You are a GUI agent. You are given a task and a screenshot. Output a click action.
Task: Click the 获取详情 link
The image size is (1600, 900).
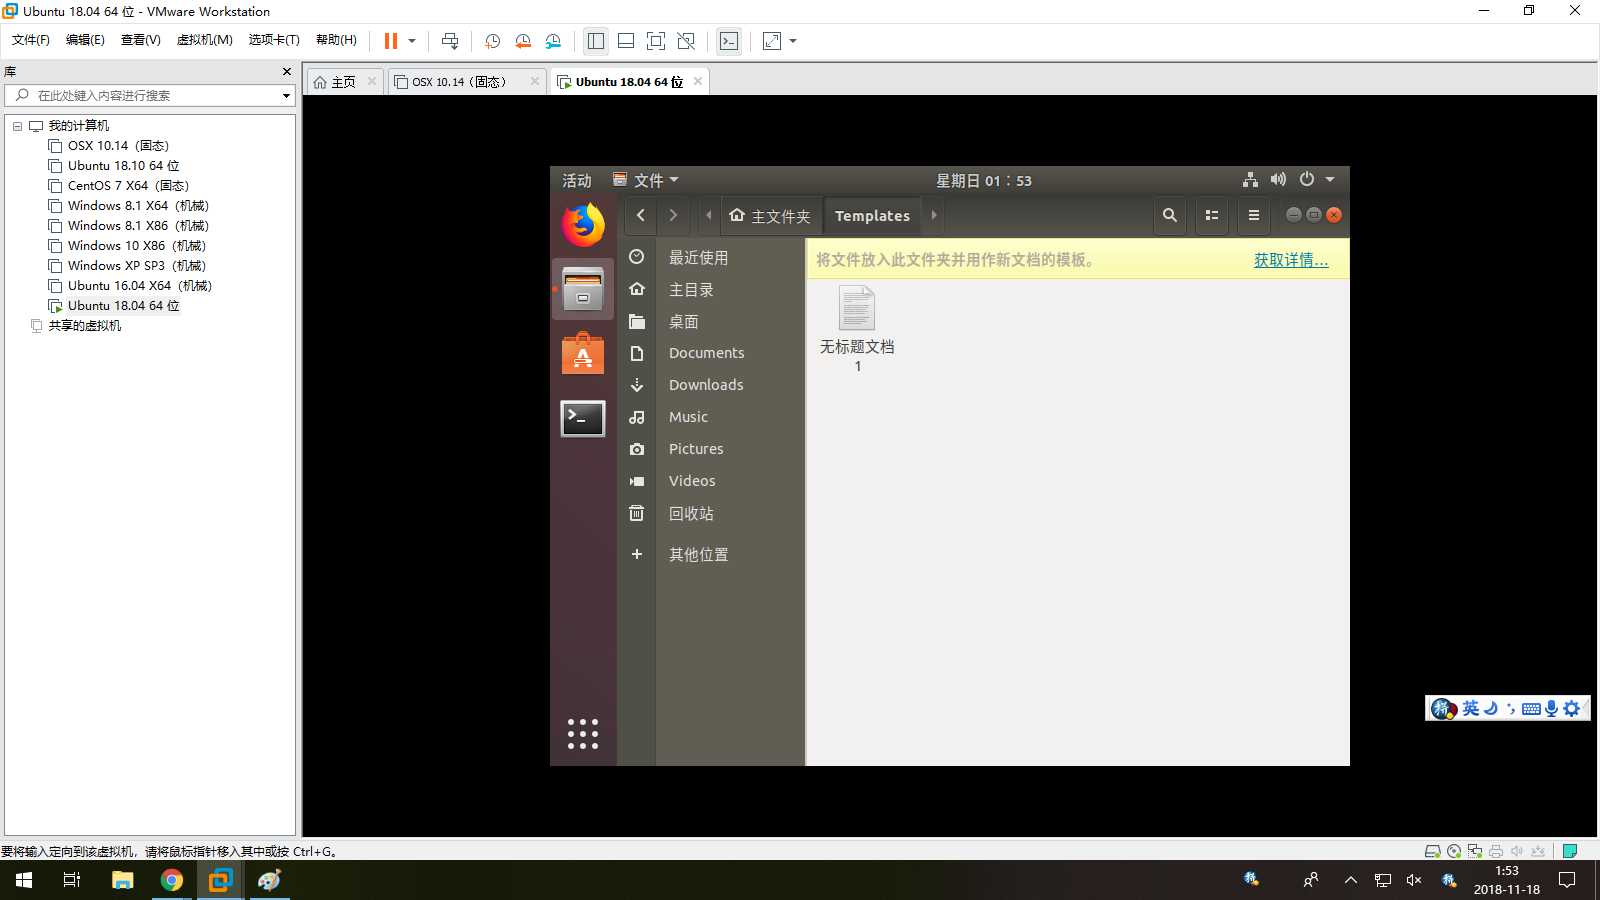[1291, 260]
